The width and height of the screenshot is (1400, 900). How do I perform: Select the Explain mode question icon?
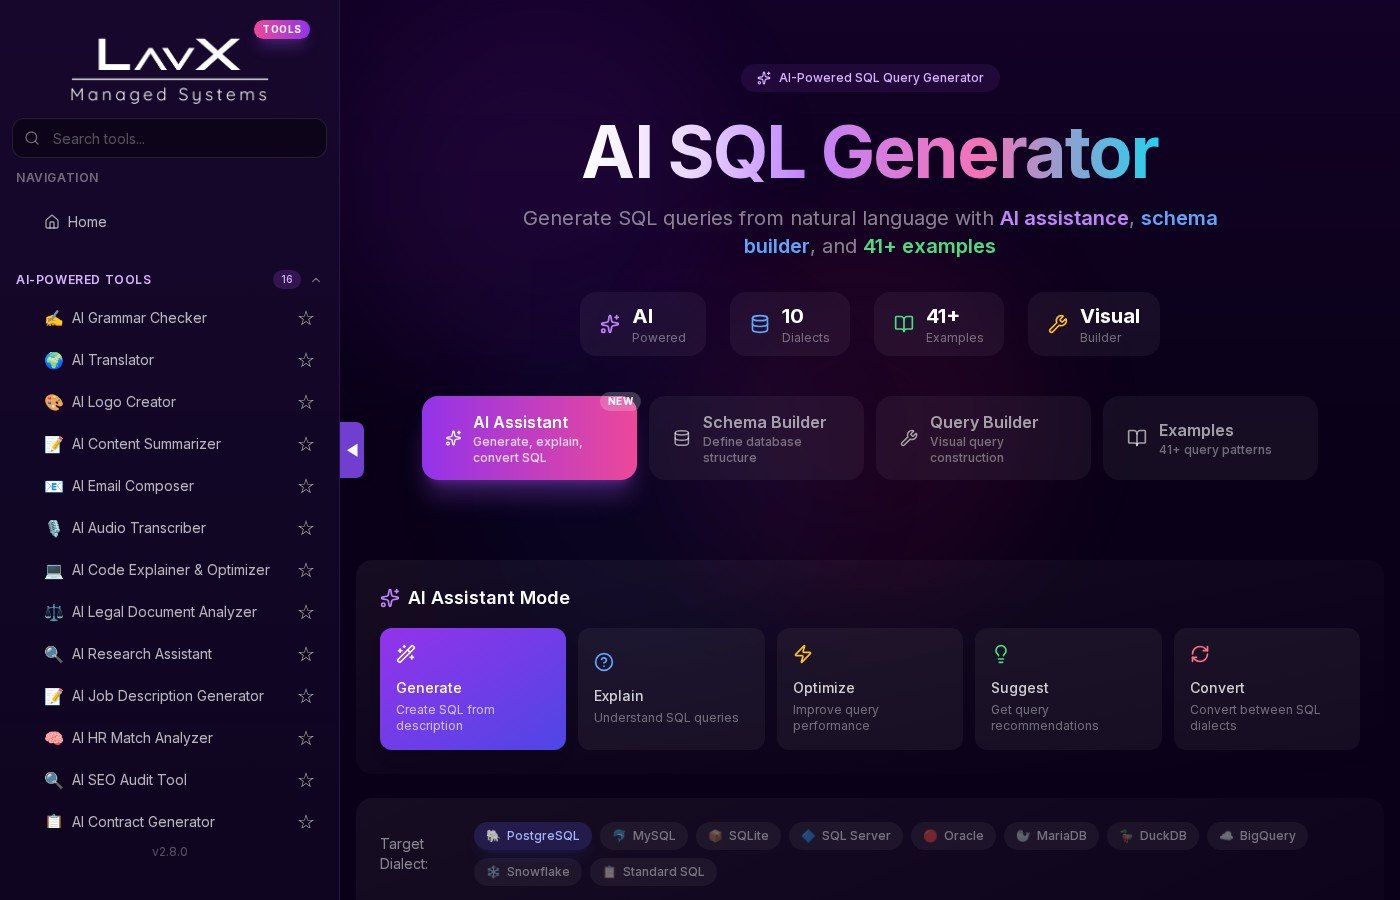pos(604,662)
